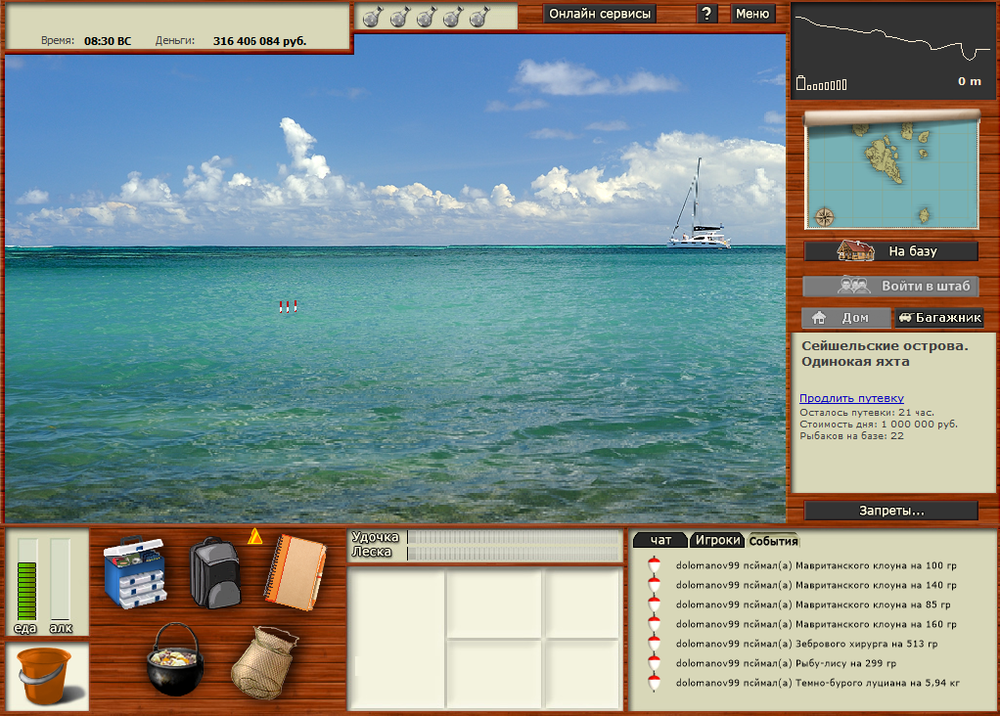Click the yellow warning triangle
Screen dimensions: 1000x716
(x=254, y=536)
